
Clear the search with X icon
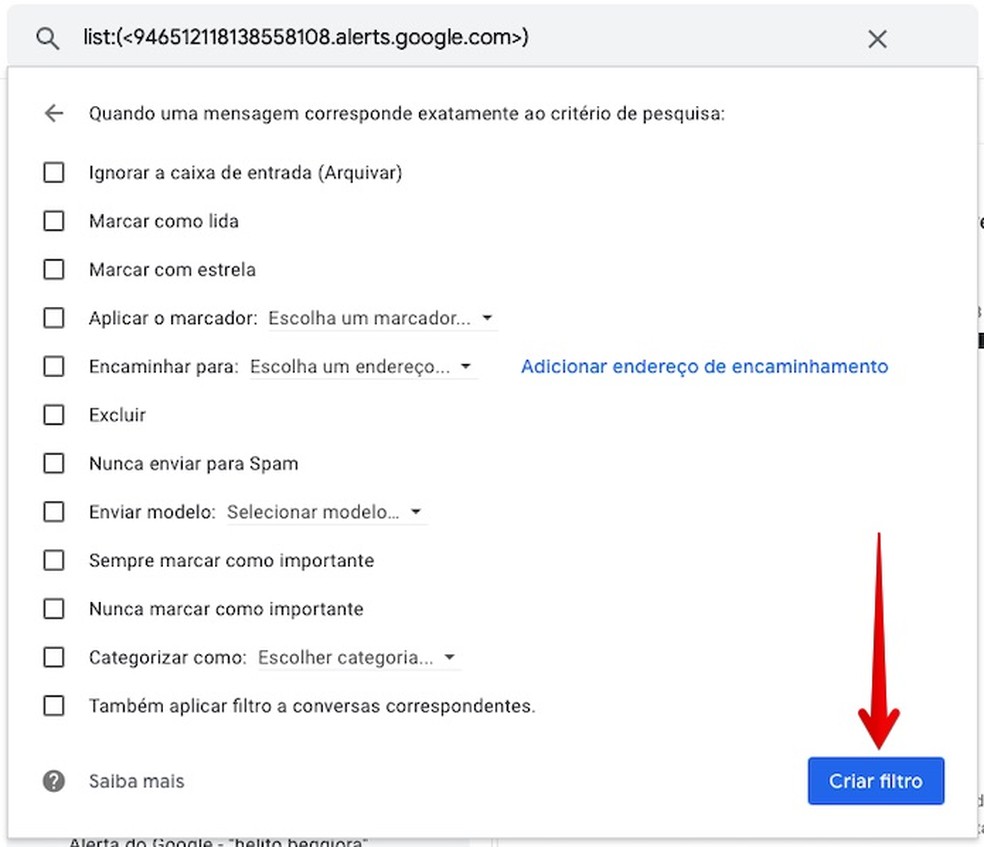tap(877, 39)
